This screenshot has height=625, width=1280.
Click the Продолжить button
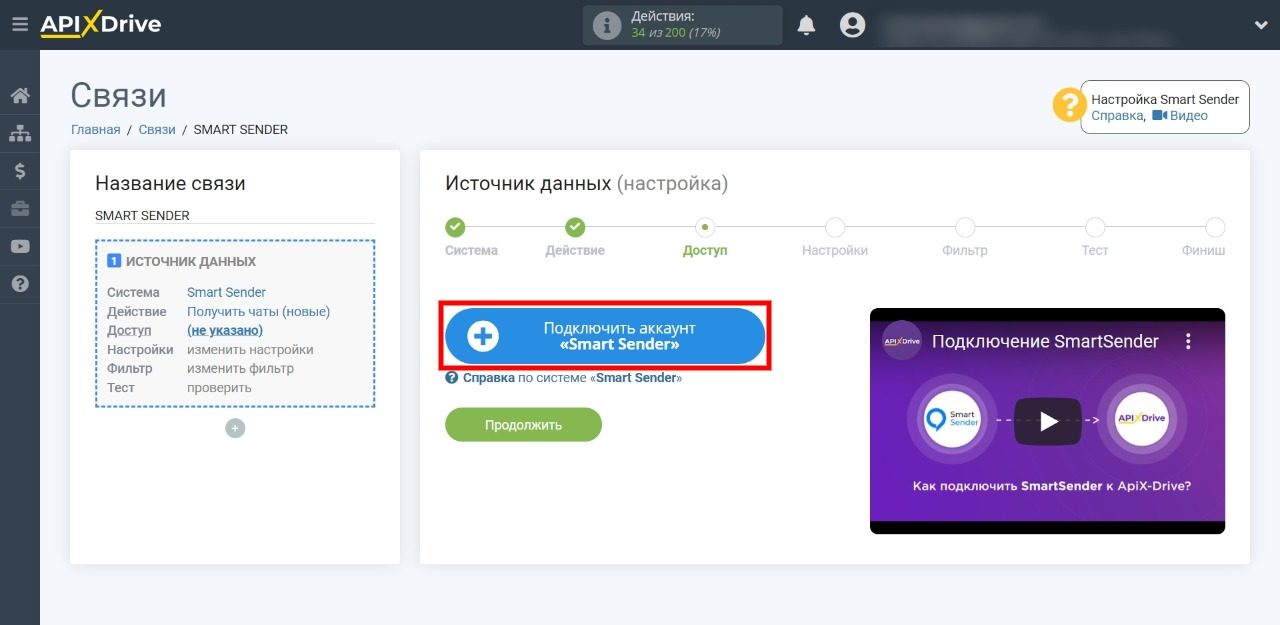[523, 424]
